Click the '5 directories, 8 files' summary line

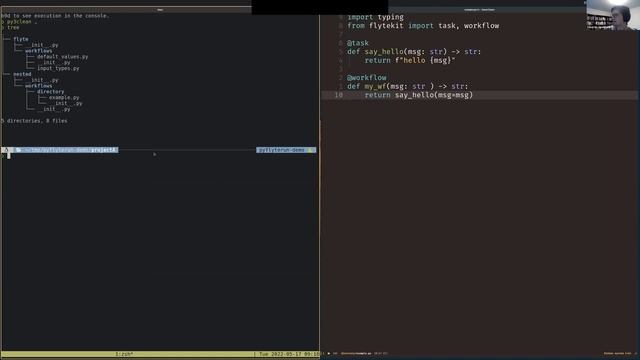[34, 121]
